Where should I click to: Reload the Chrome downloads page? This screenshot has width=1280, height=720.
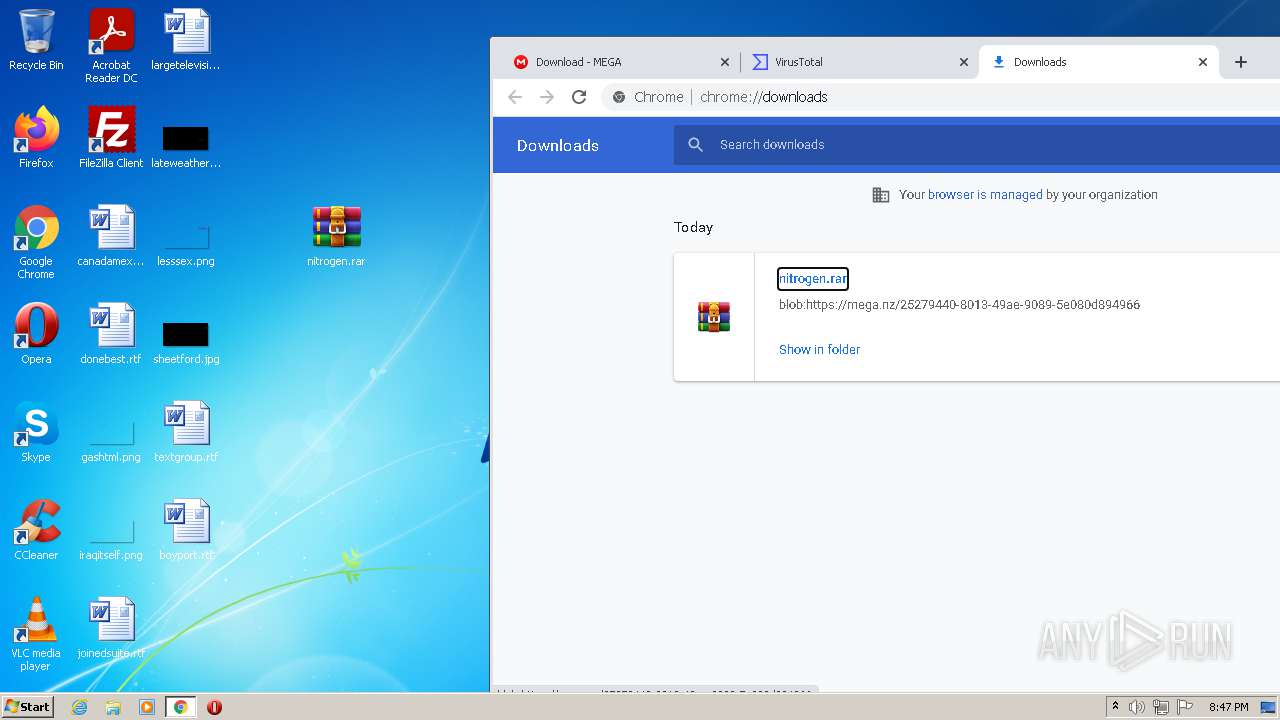pos(579,97)
